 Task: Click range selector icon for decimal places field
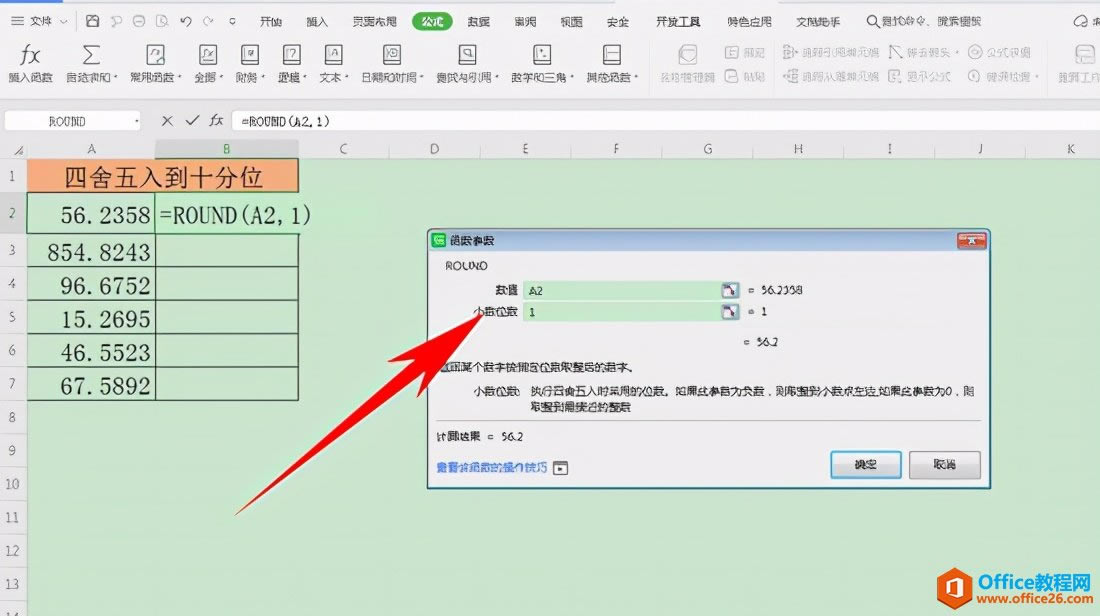[730, 312]
